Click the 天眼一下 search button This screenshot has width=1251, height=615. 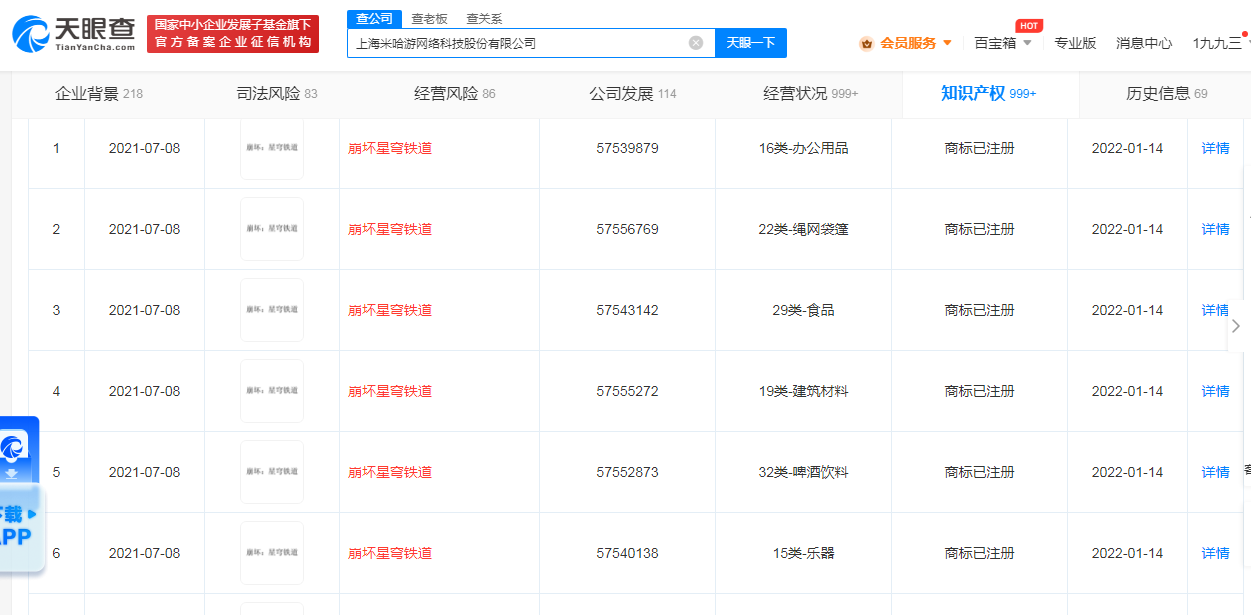[751, 43]
